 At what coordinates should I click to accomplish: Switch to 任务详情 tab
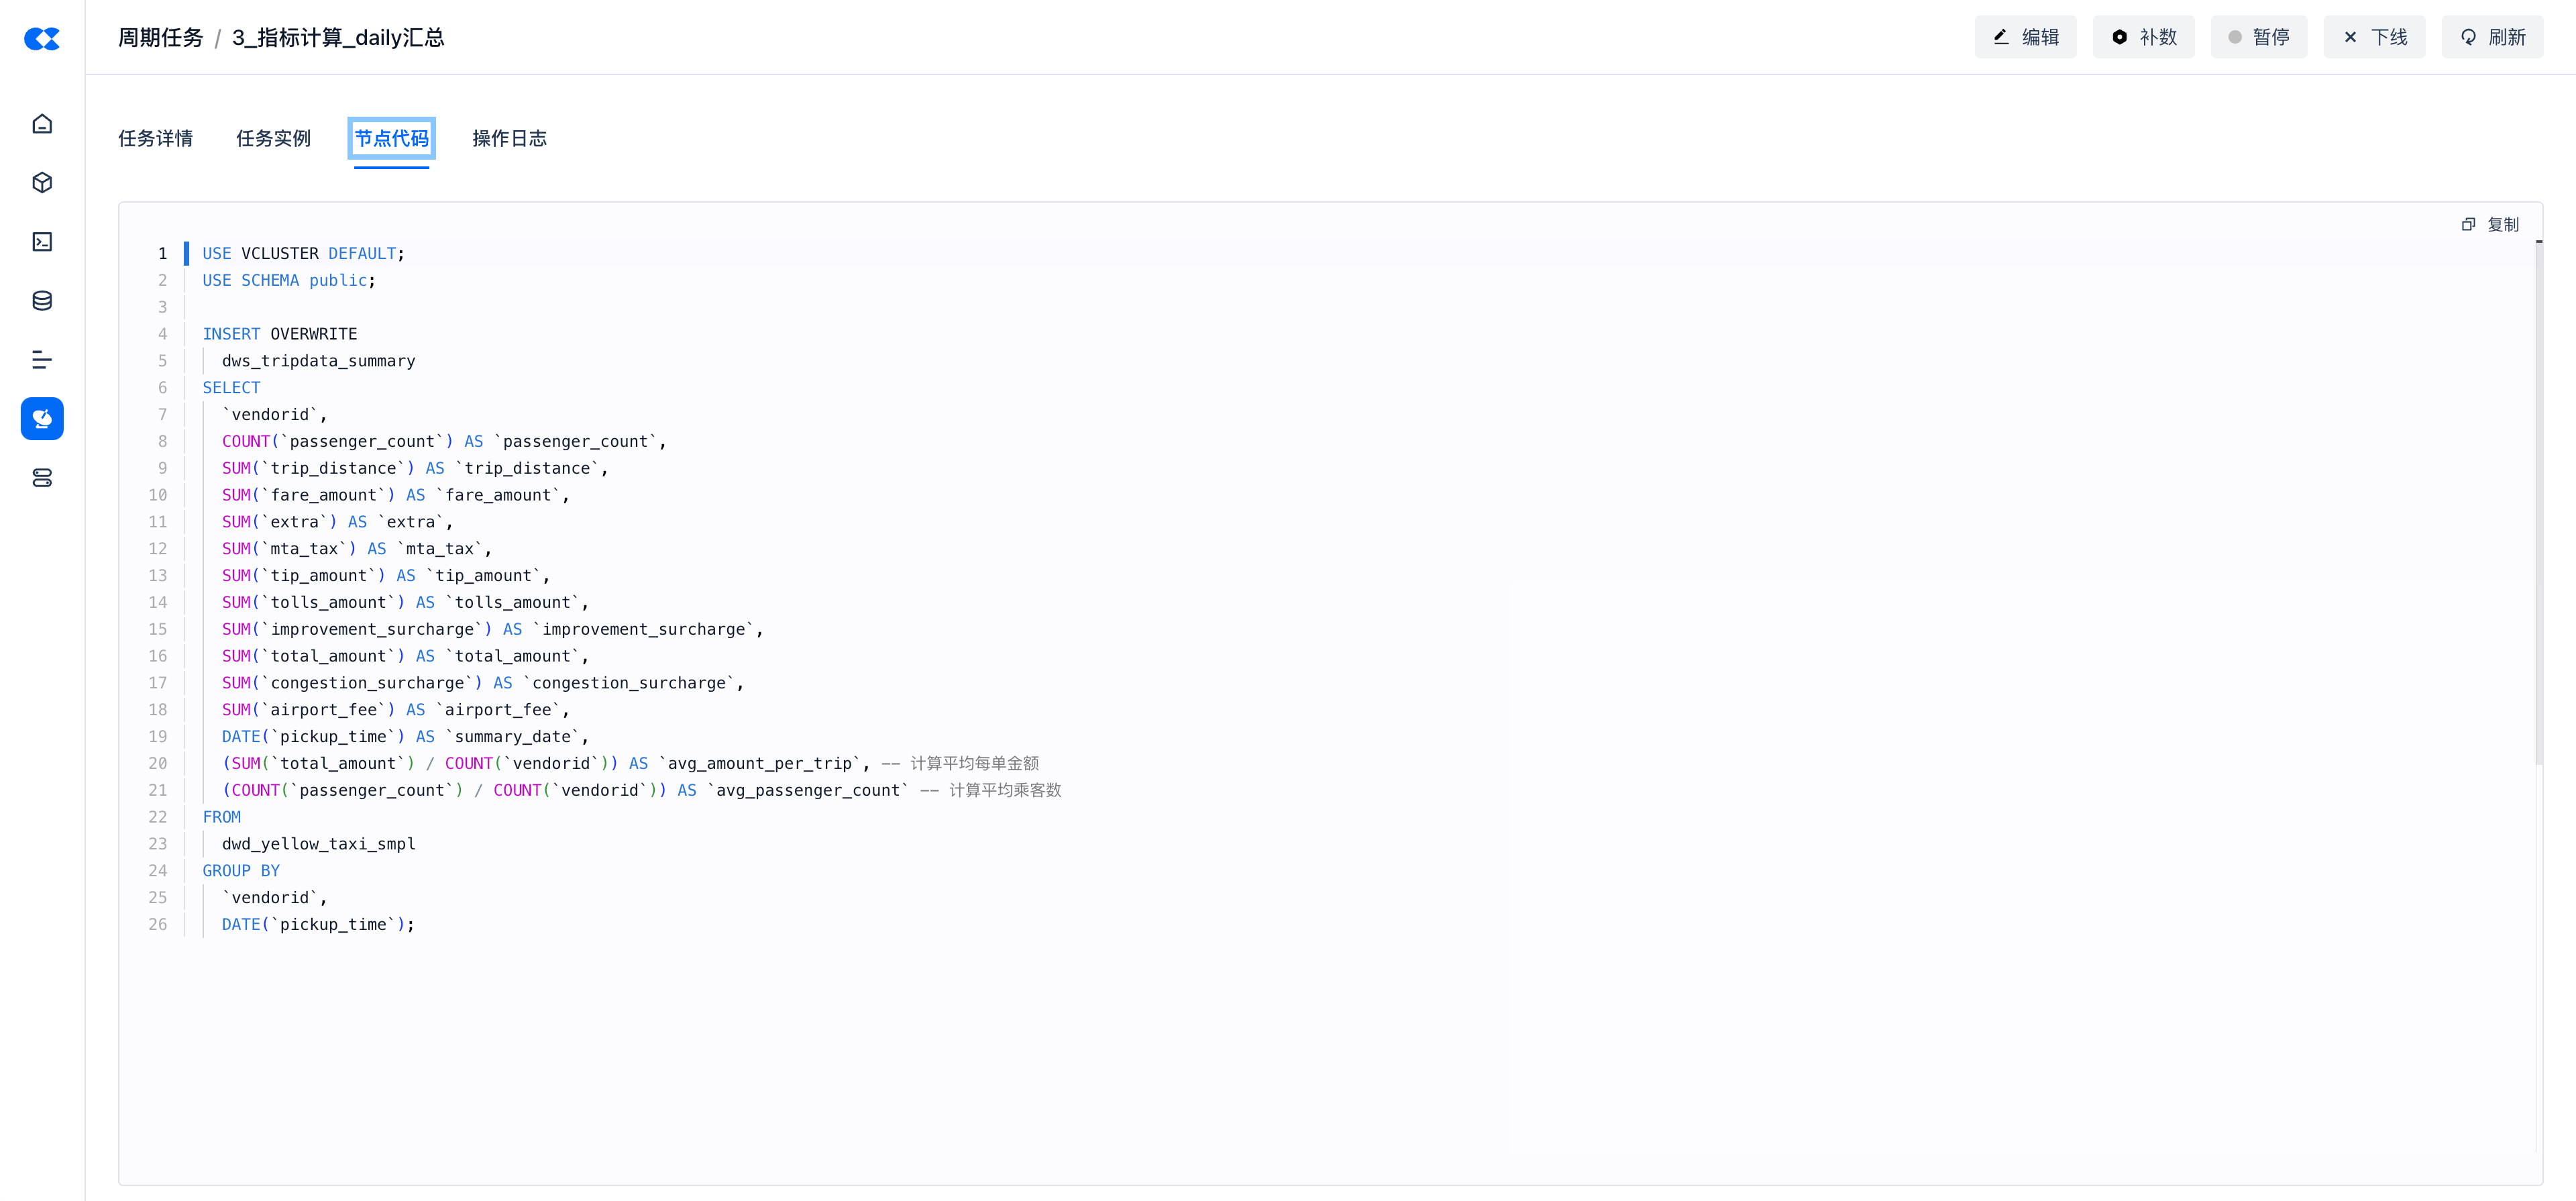pos(155,138)
